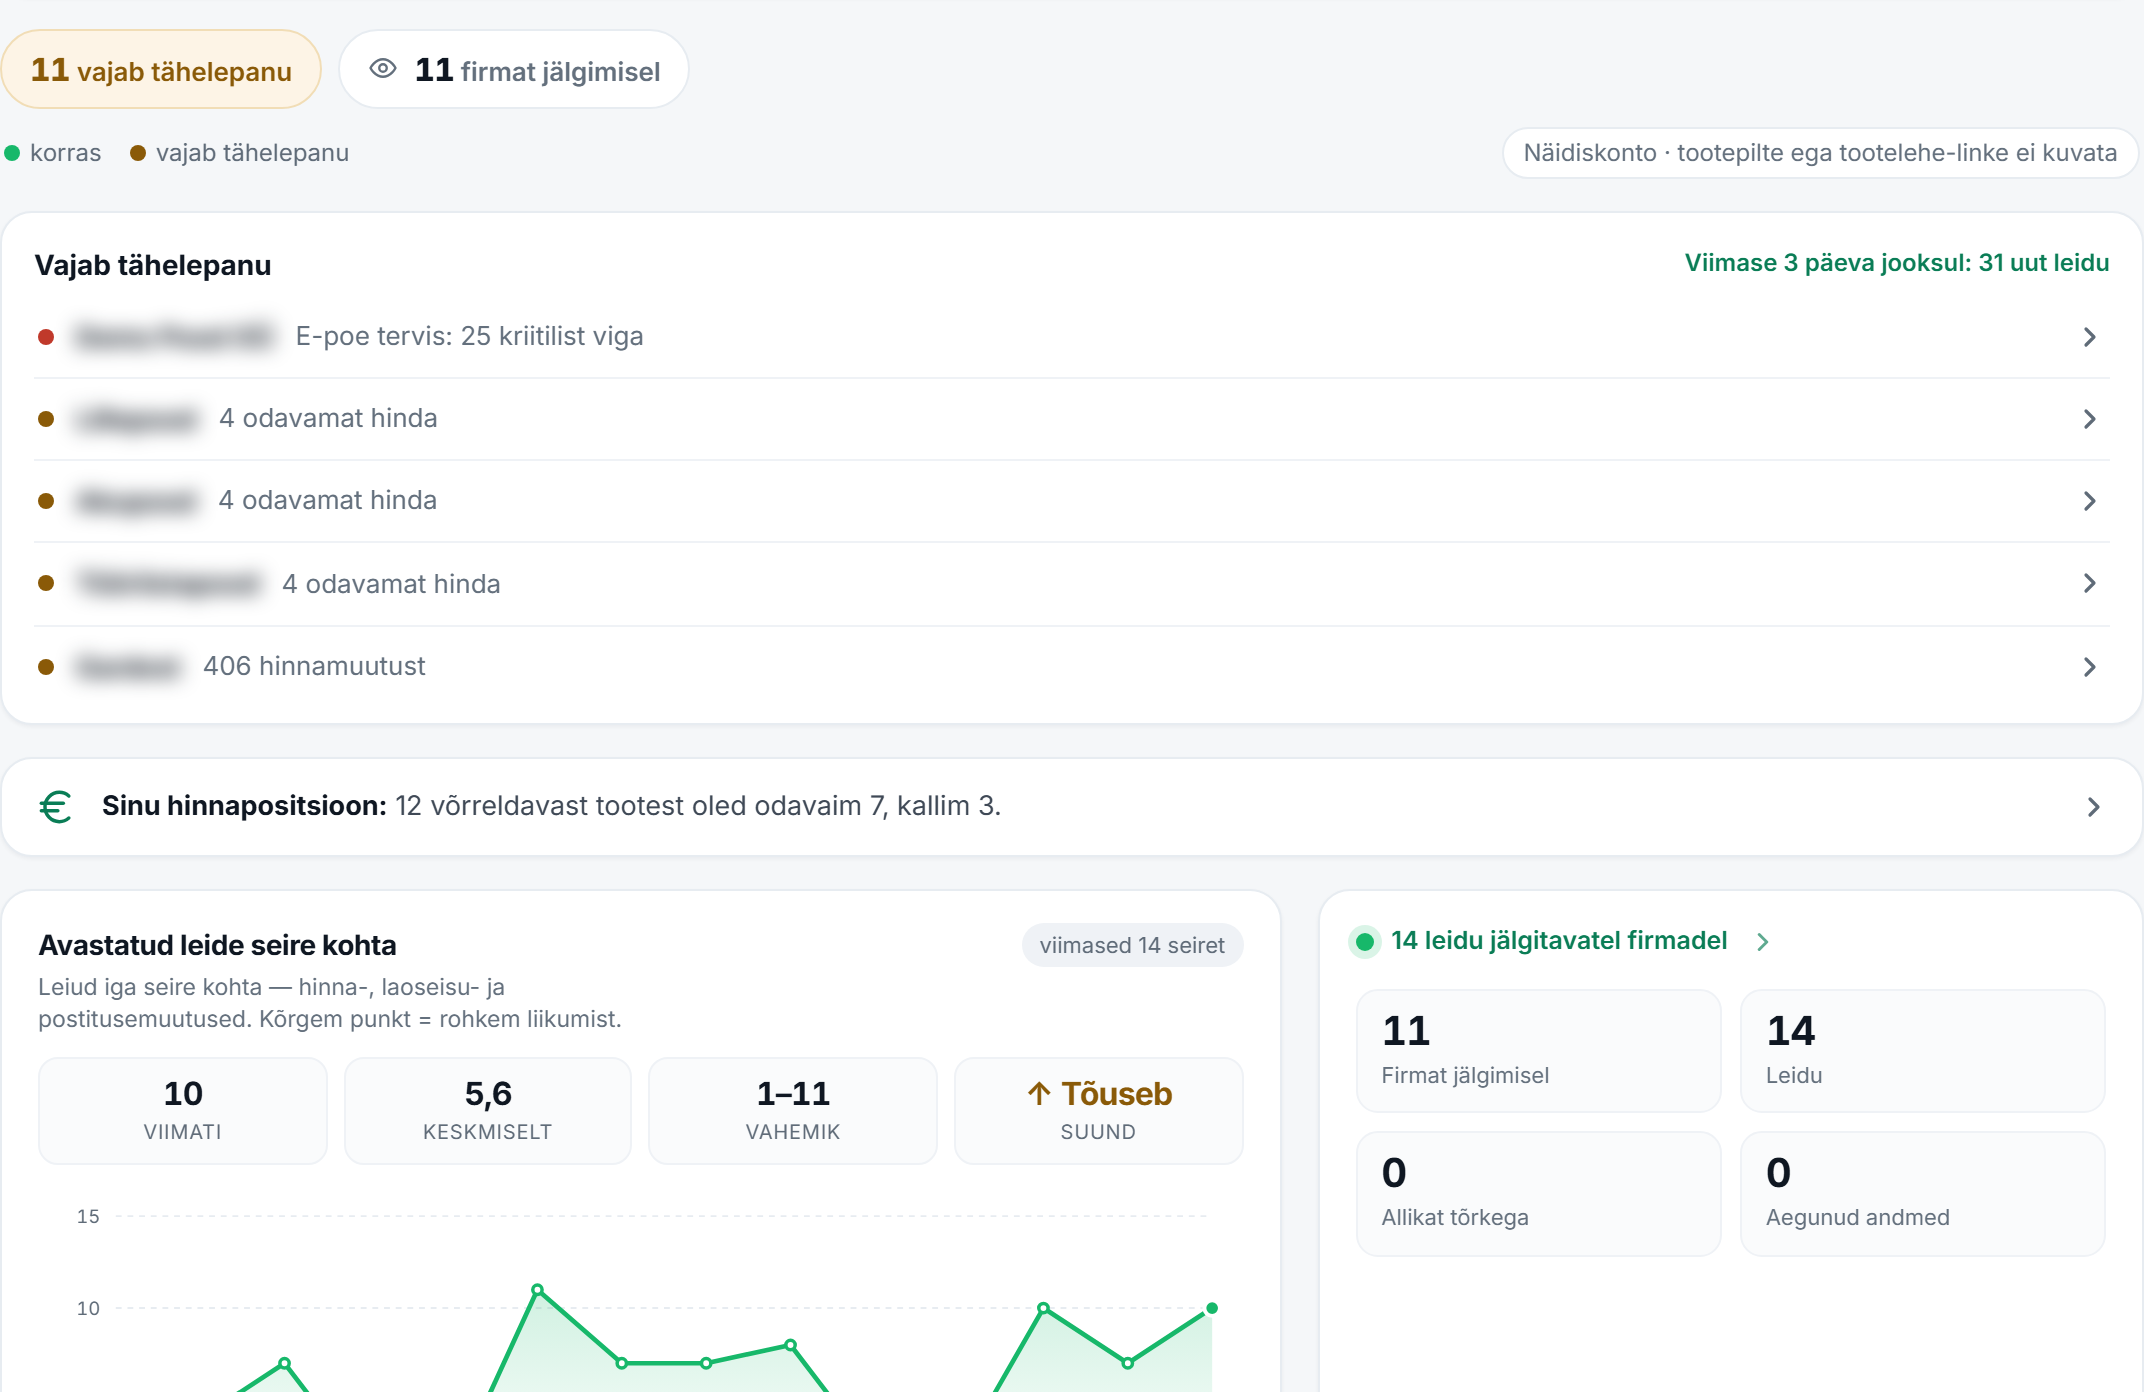Viewport: 2144px width, 1392px height.
Task: Click the latest filled chart data point
Action: [x=1212, y=1308]
